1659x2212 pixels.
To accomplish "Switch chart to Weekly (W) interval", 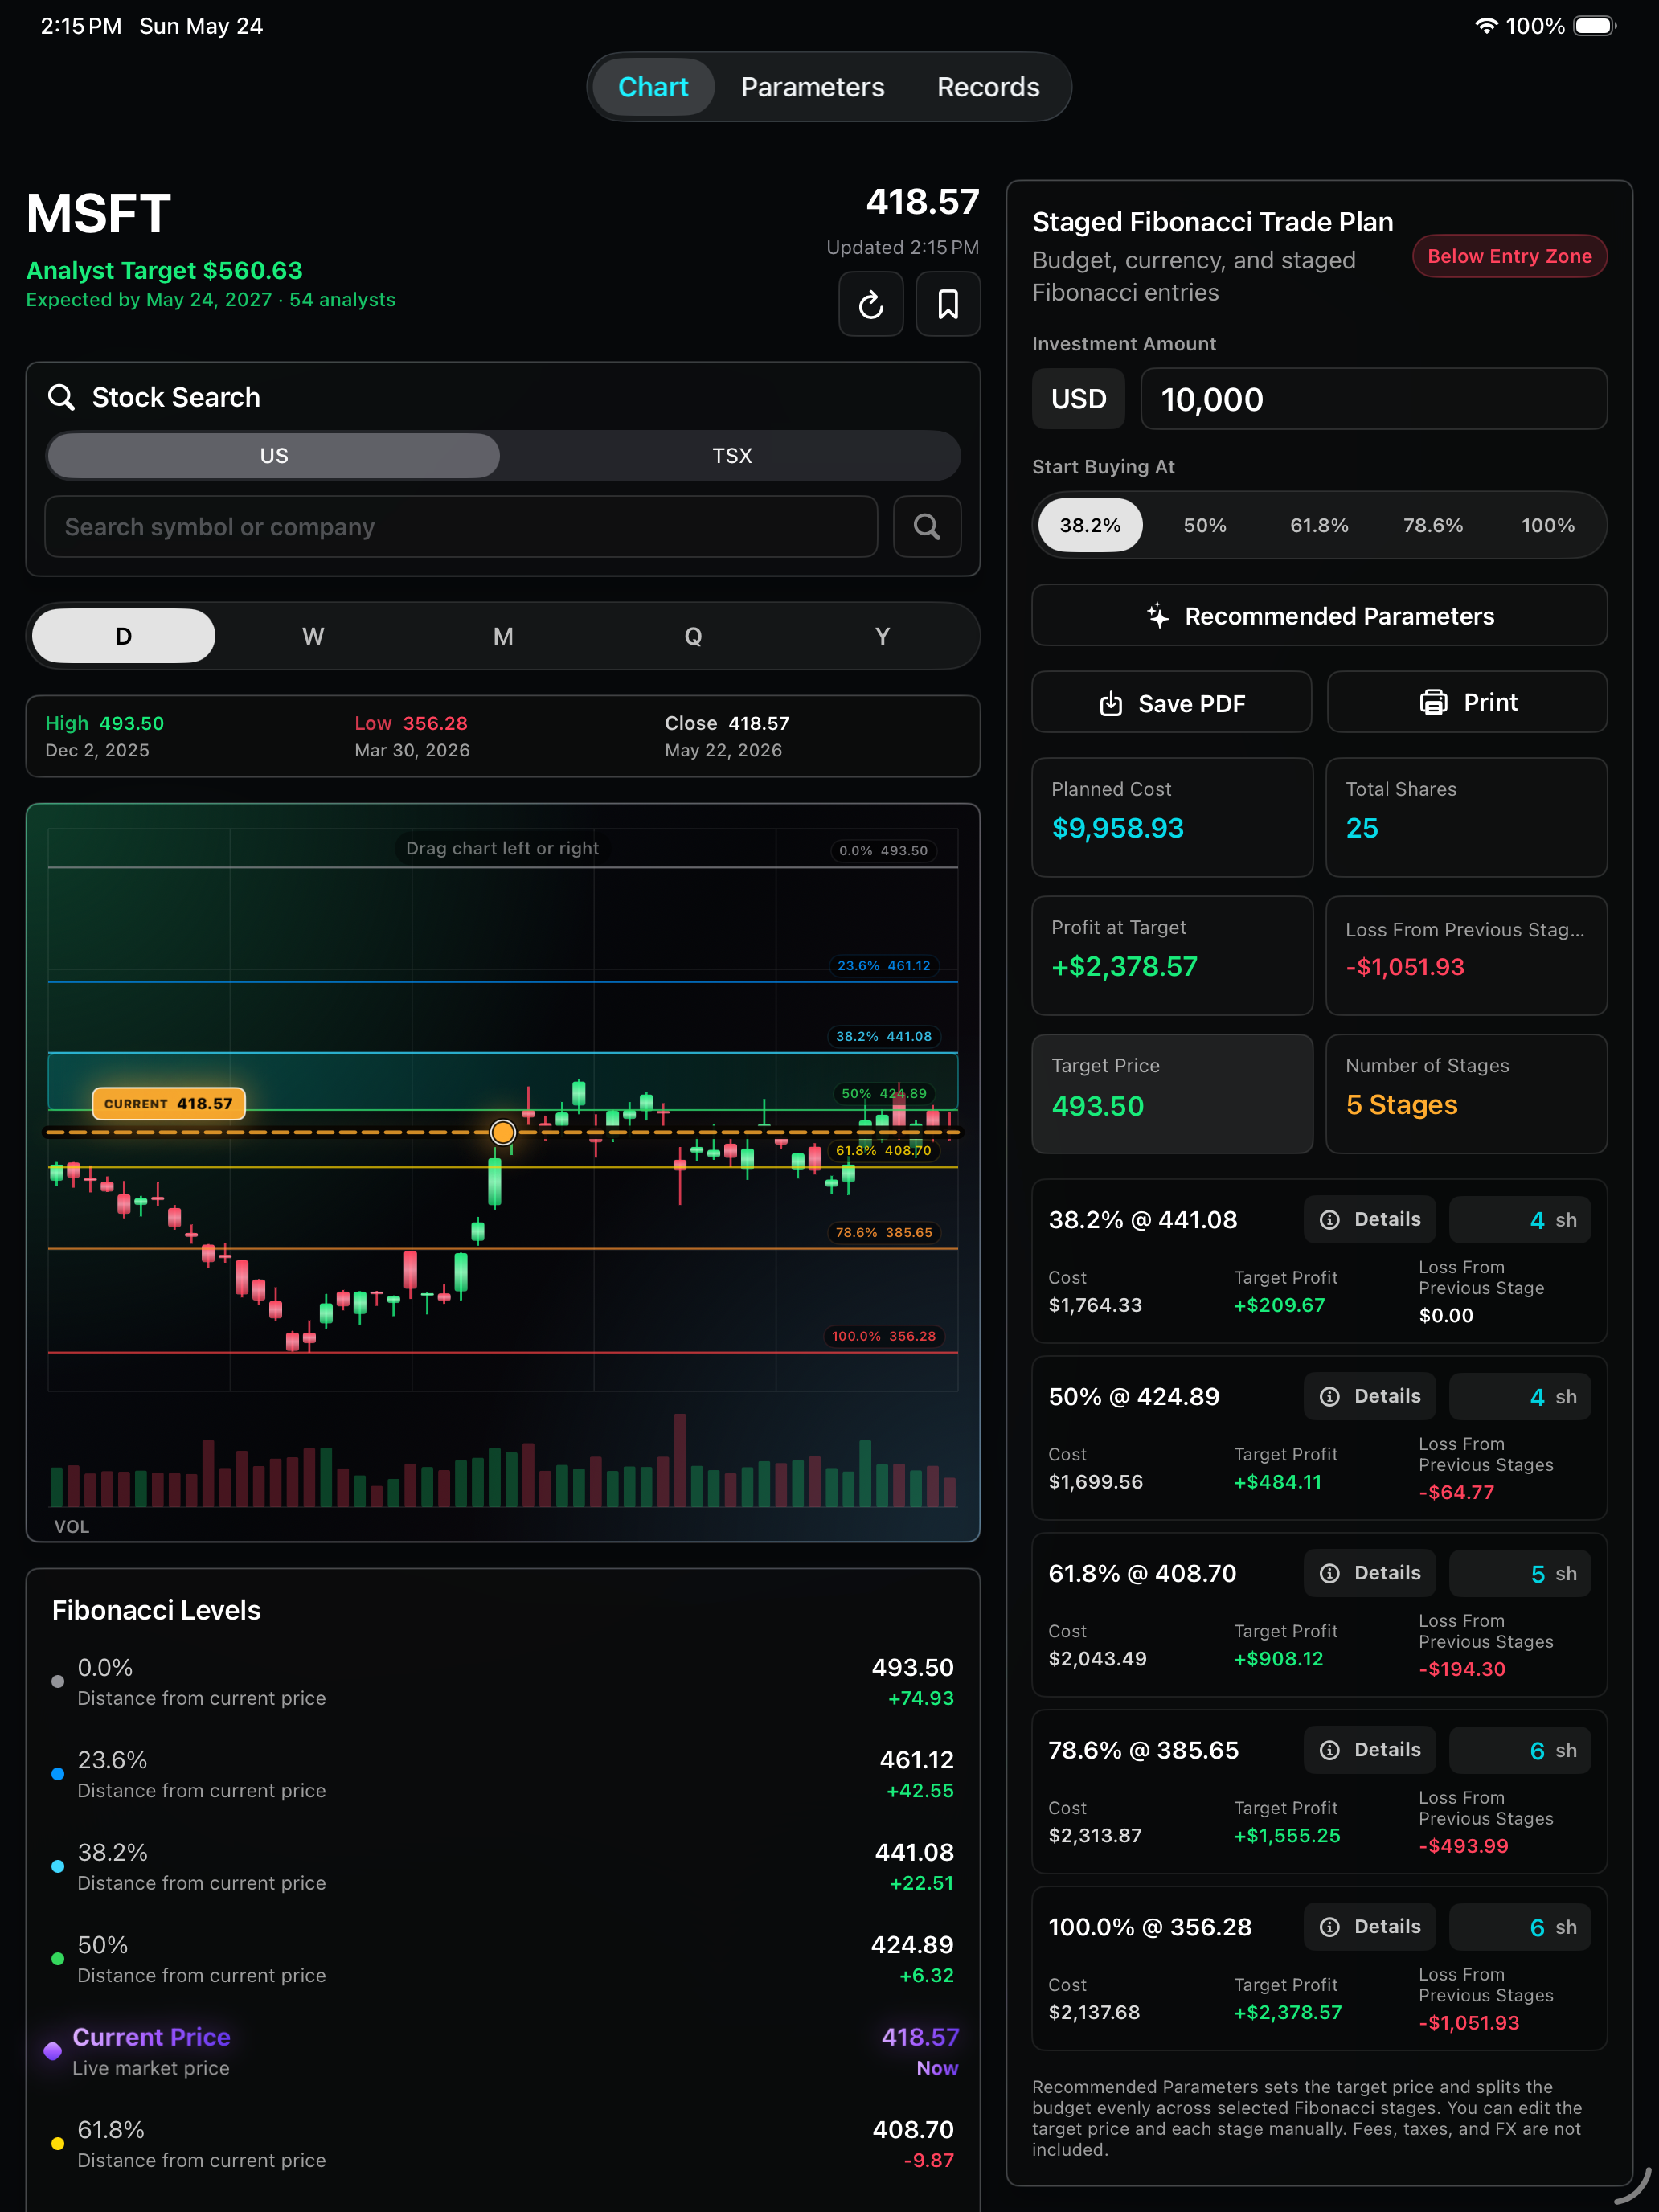I will click(313, 636).
